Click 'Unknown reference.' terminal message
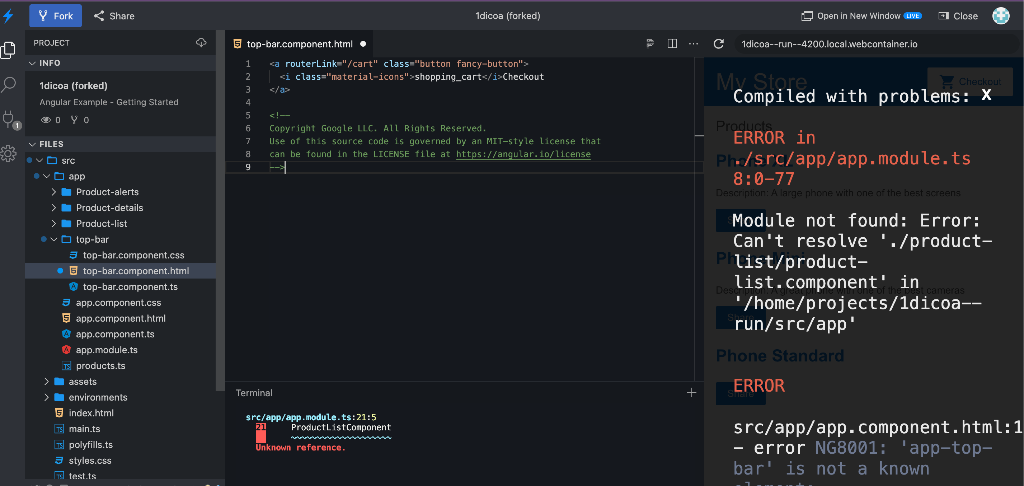The width and height of the screenshot is (1024, 486). pyautogui.click(x=300, y=447)
